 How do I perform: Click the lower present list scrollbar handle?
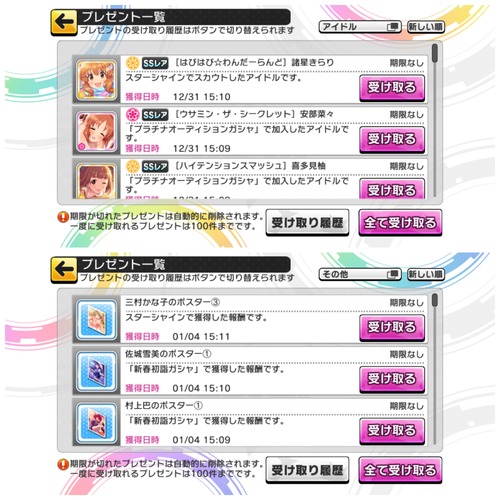click(x=435, y=300)
